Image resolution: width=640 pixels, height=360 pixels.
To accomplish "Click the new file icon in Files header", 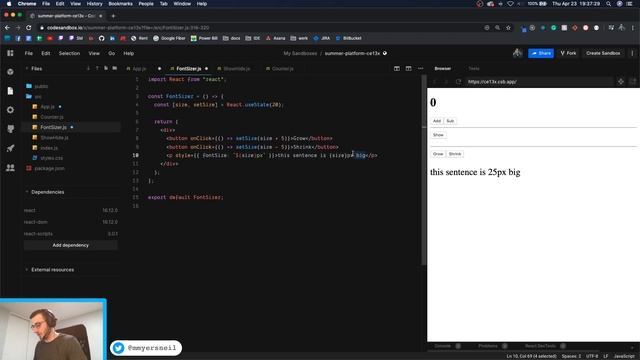I will [106, 68].
